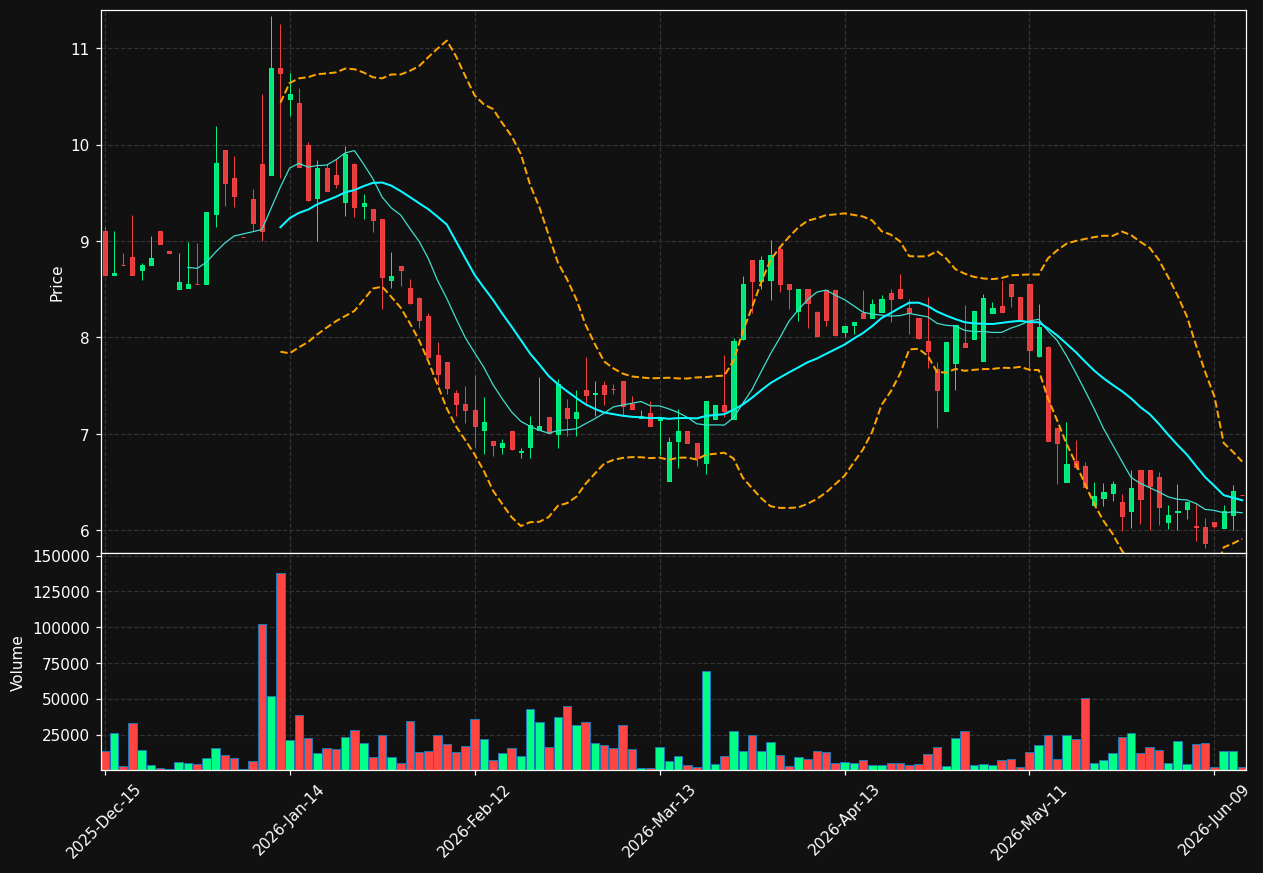This screenshot has width=1263, height=873.
Task: Click the volume tick label 50000
Action: (66, 700)
